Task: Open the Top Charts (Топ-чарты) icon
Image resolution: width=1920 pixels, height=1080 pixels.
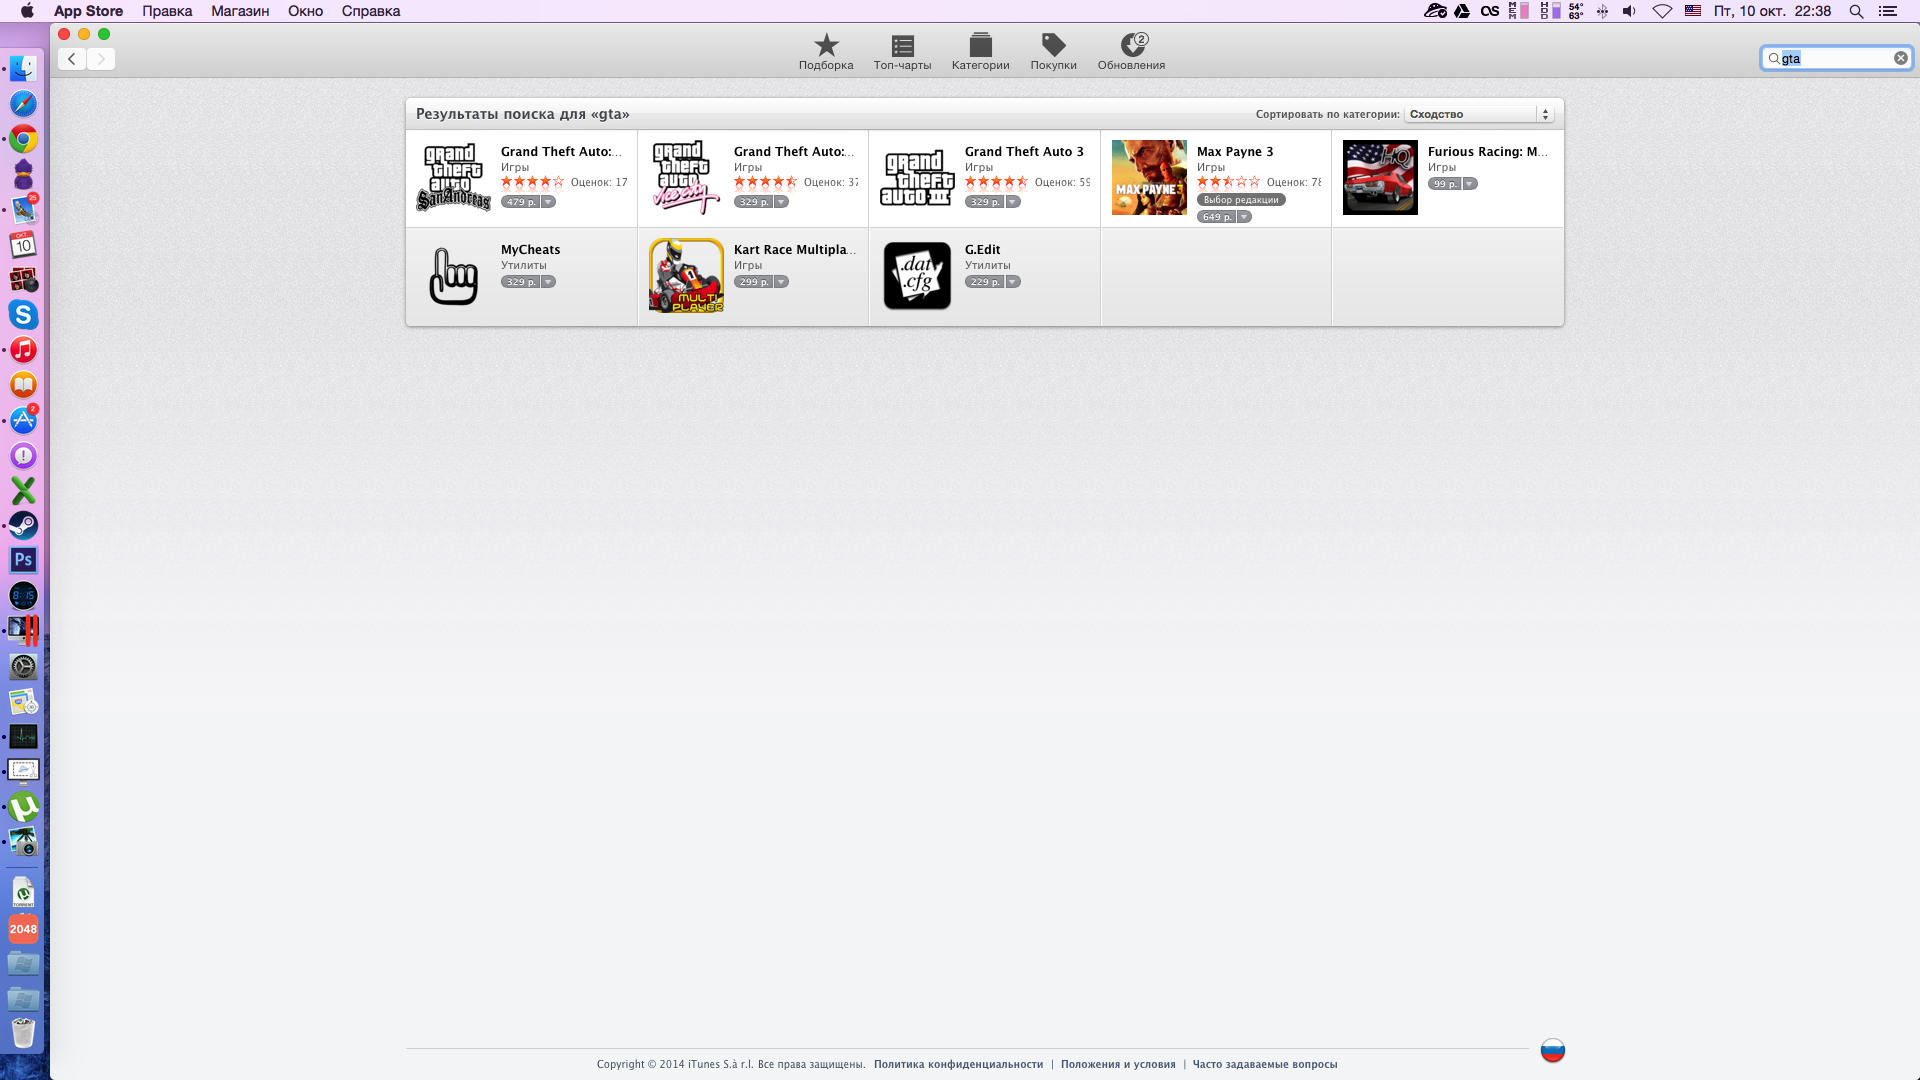Action: (902, 46)
